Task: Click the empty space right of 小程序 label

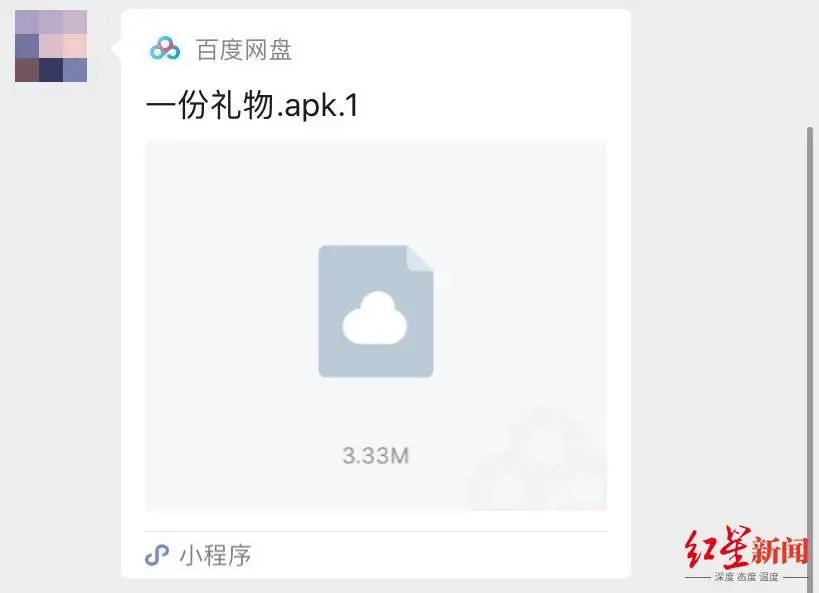Action: tap(428, 555)
